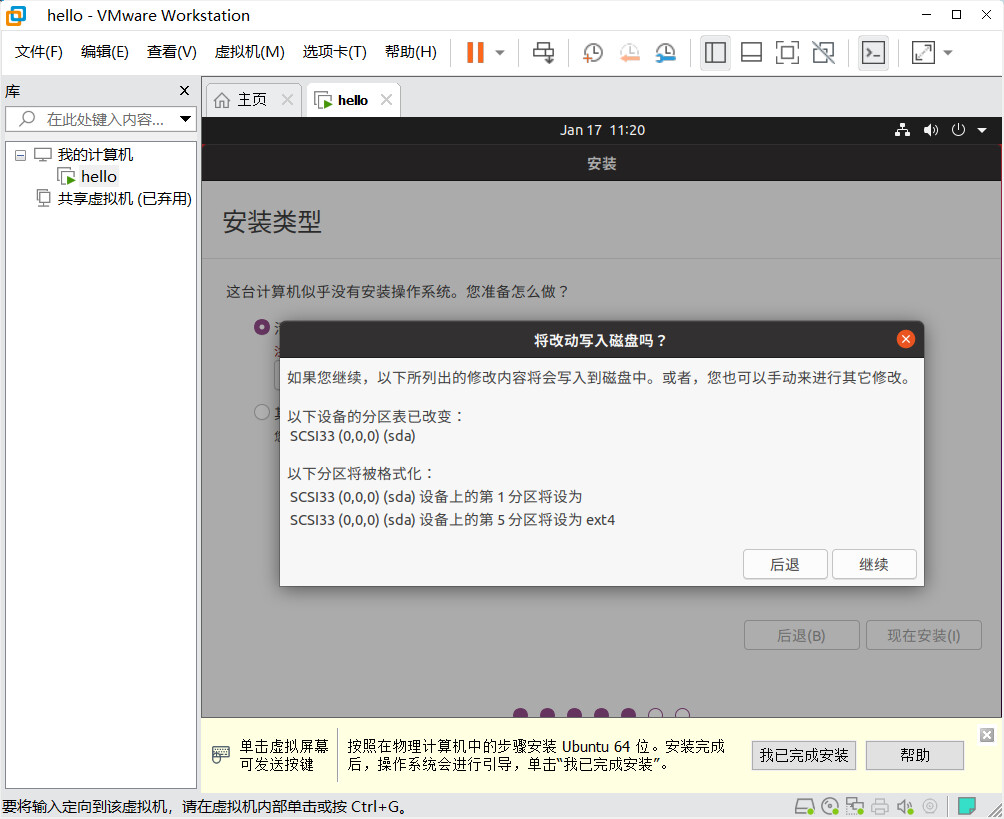The height and width of the screenshot is (819, 1004).
Task: Close the 主页 tab
Action: click(x=287, y=100)
